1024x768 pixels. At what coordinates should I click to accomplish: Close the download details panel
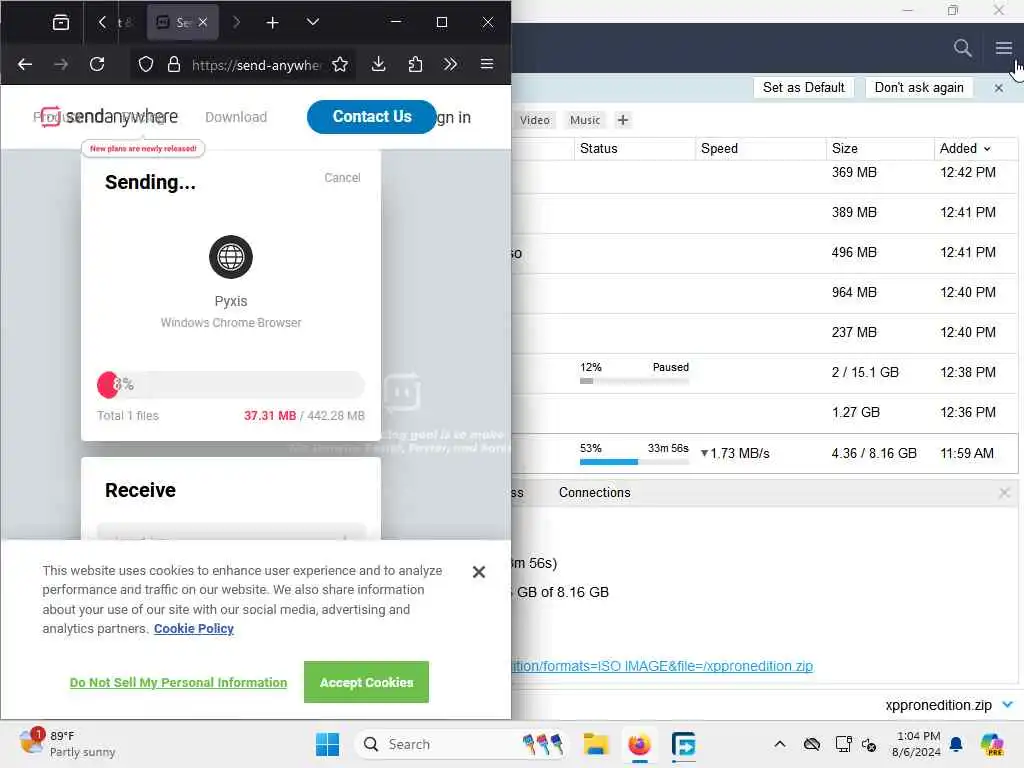click(x=1004, y=493)
